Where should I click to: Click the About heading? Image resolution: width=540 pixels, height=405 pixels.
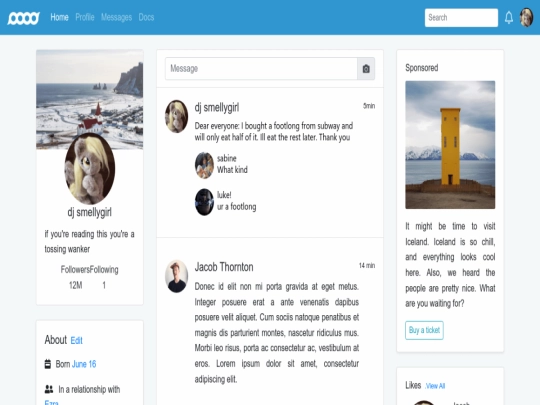tap(55, 340)
